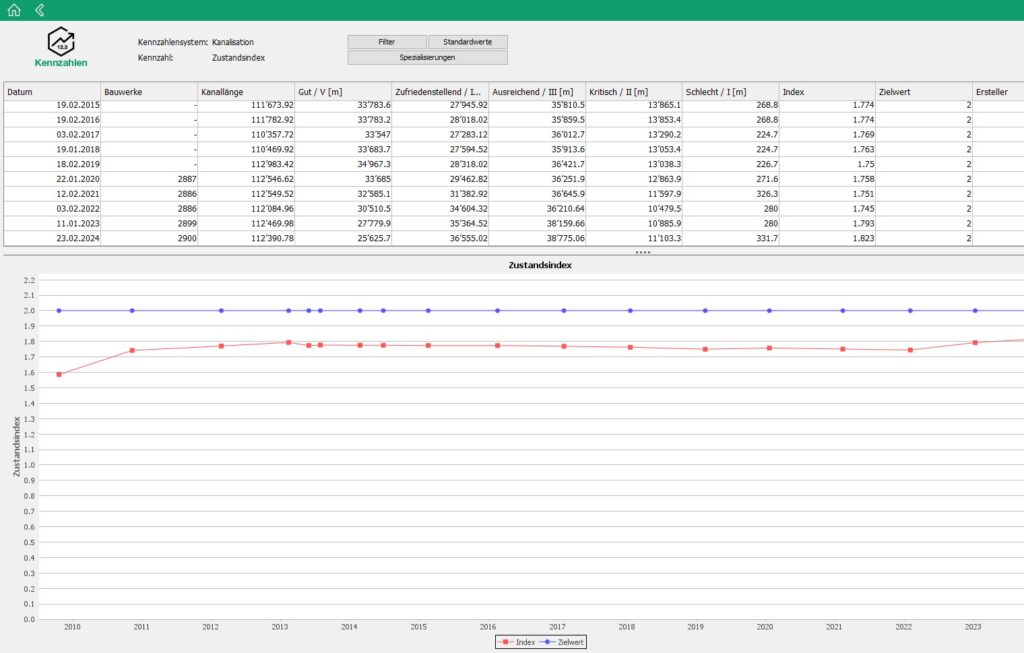Click the first red Index point near 2010
Screen dimensions: 1024x653
pyautogui.click(x=59, y=375)
